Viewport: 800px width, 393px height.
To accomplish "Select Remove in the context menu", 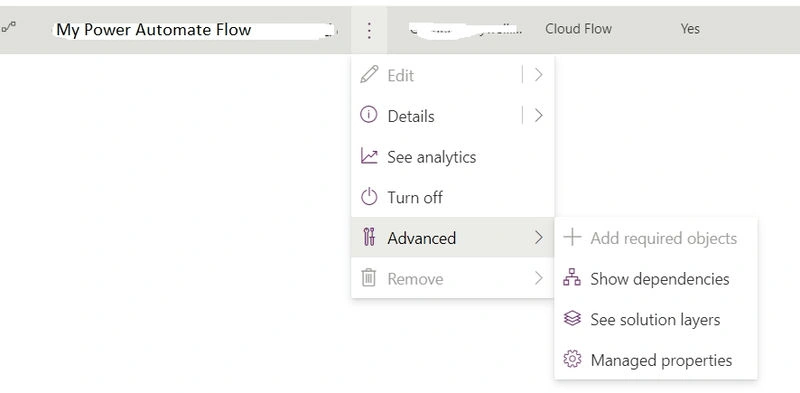I will pos(453,278).
